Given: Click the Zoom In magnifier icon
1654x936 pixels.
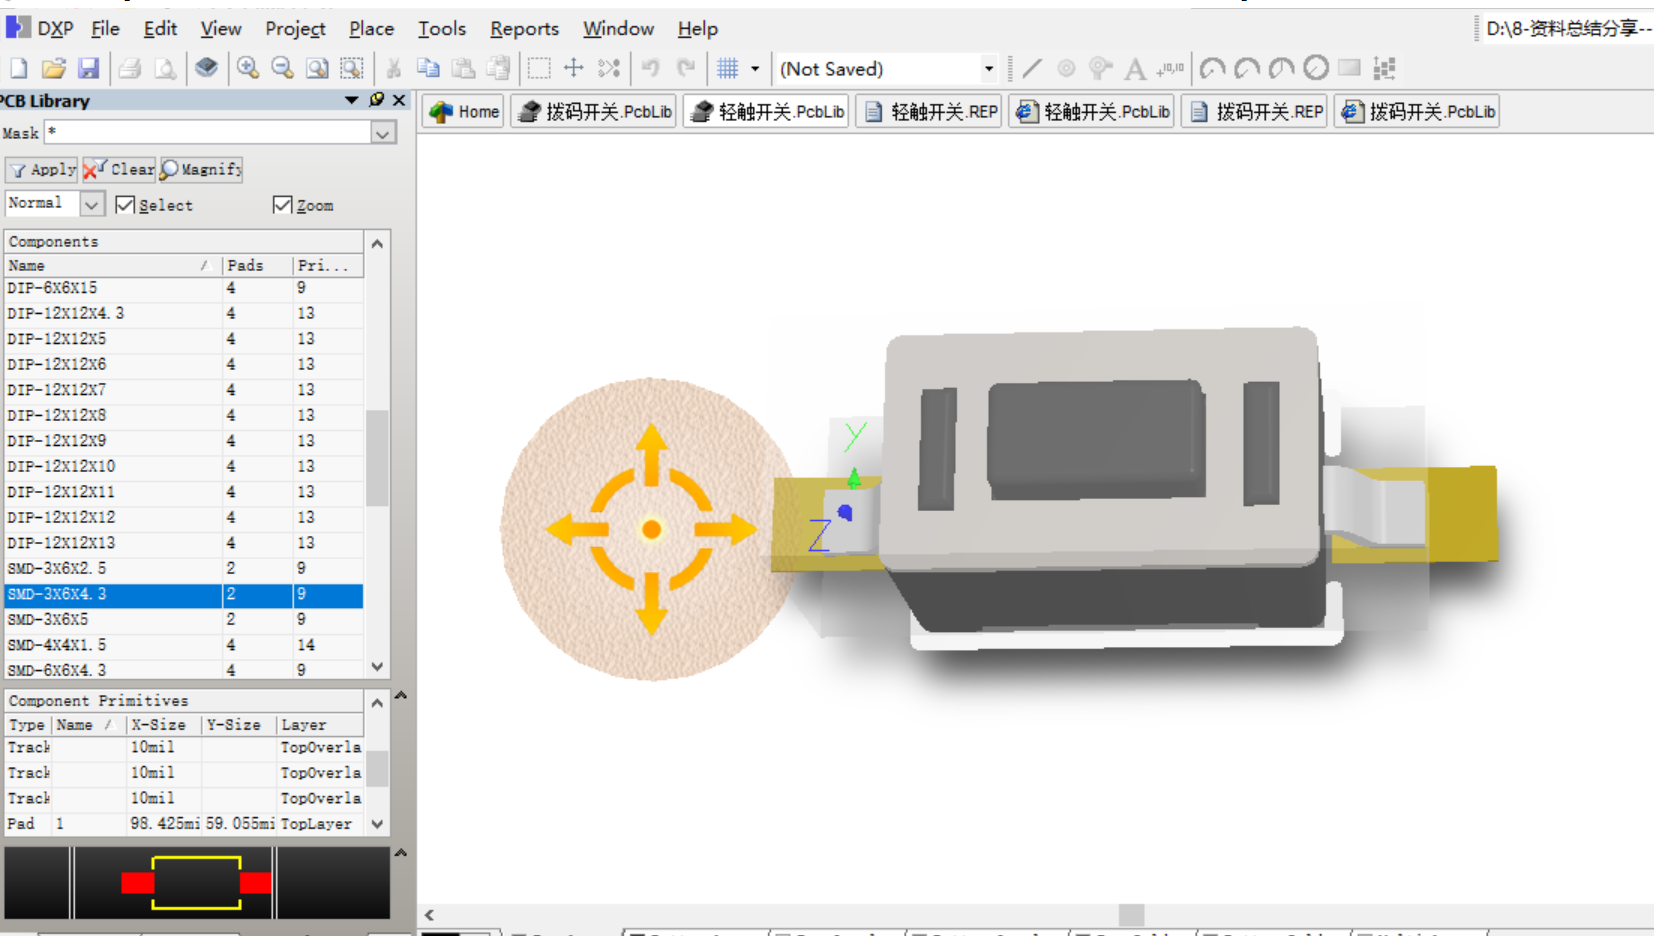Looking at the screenshot, I should click(x=248, y=68).
